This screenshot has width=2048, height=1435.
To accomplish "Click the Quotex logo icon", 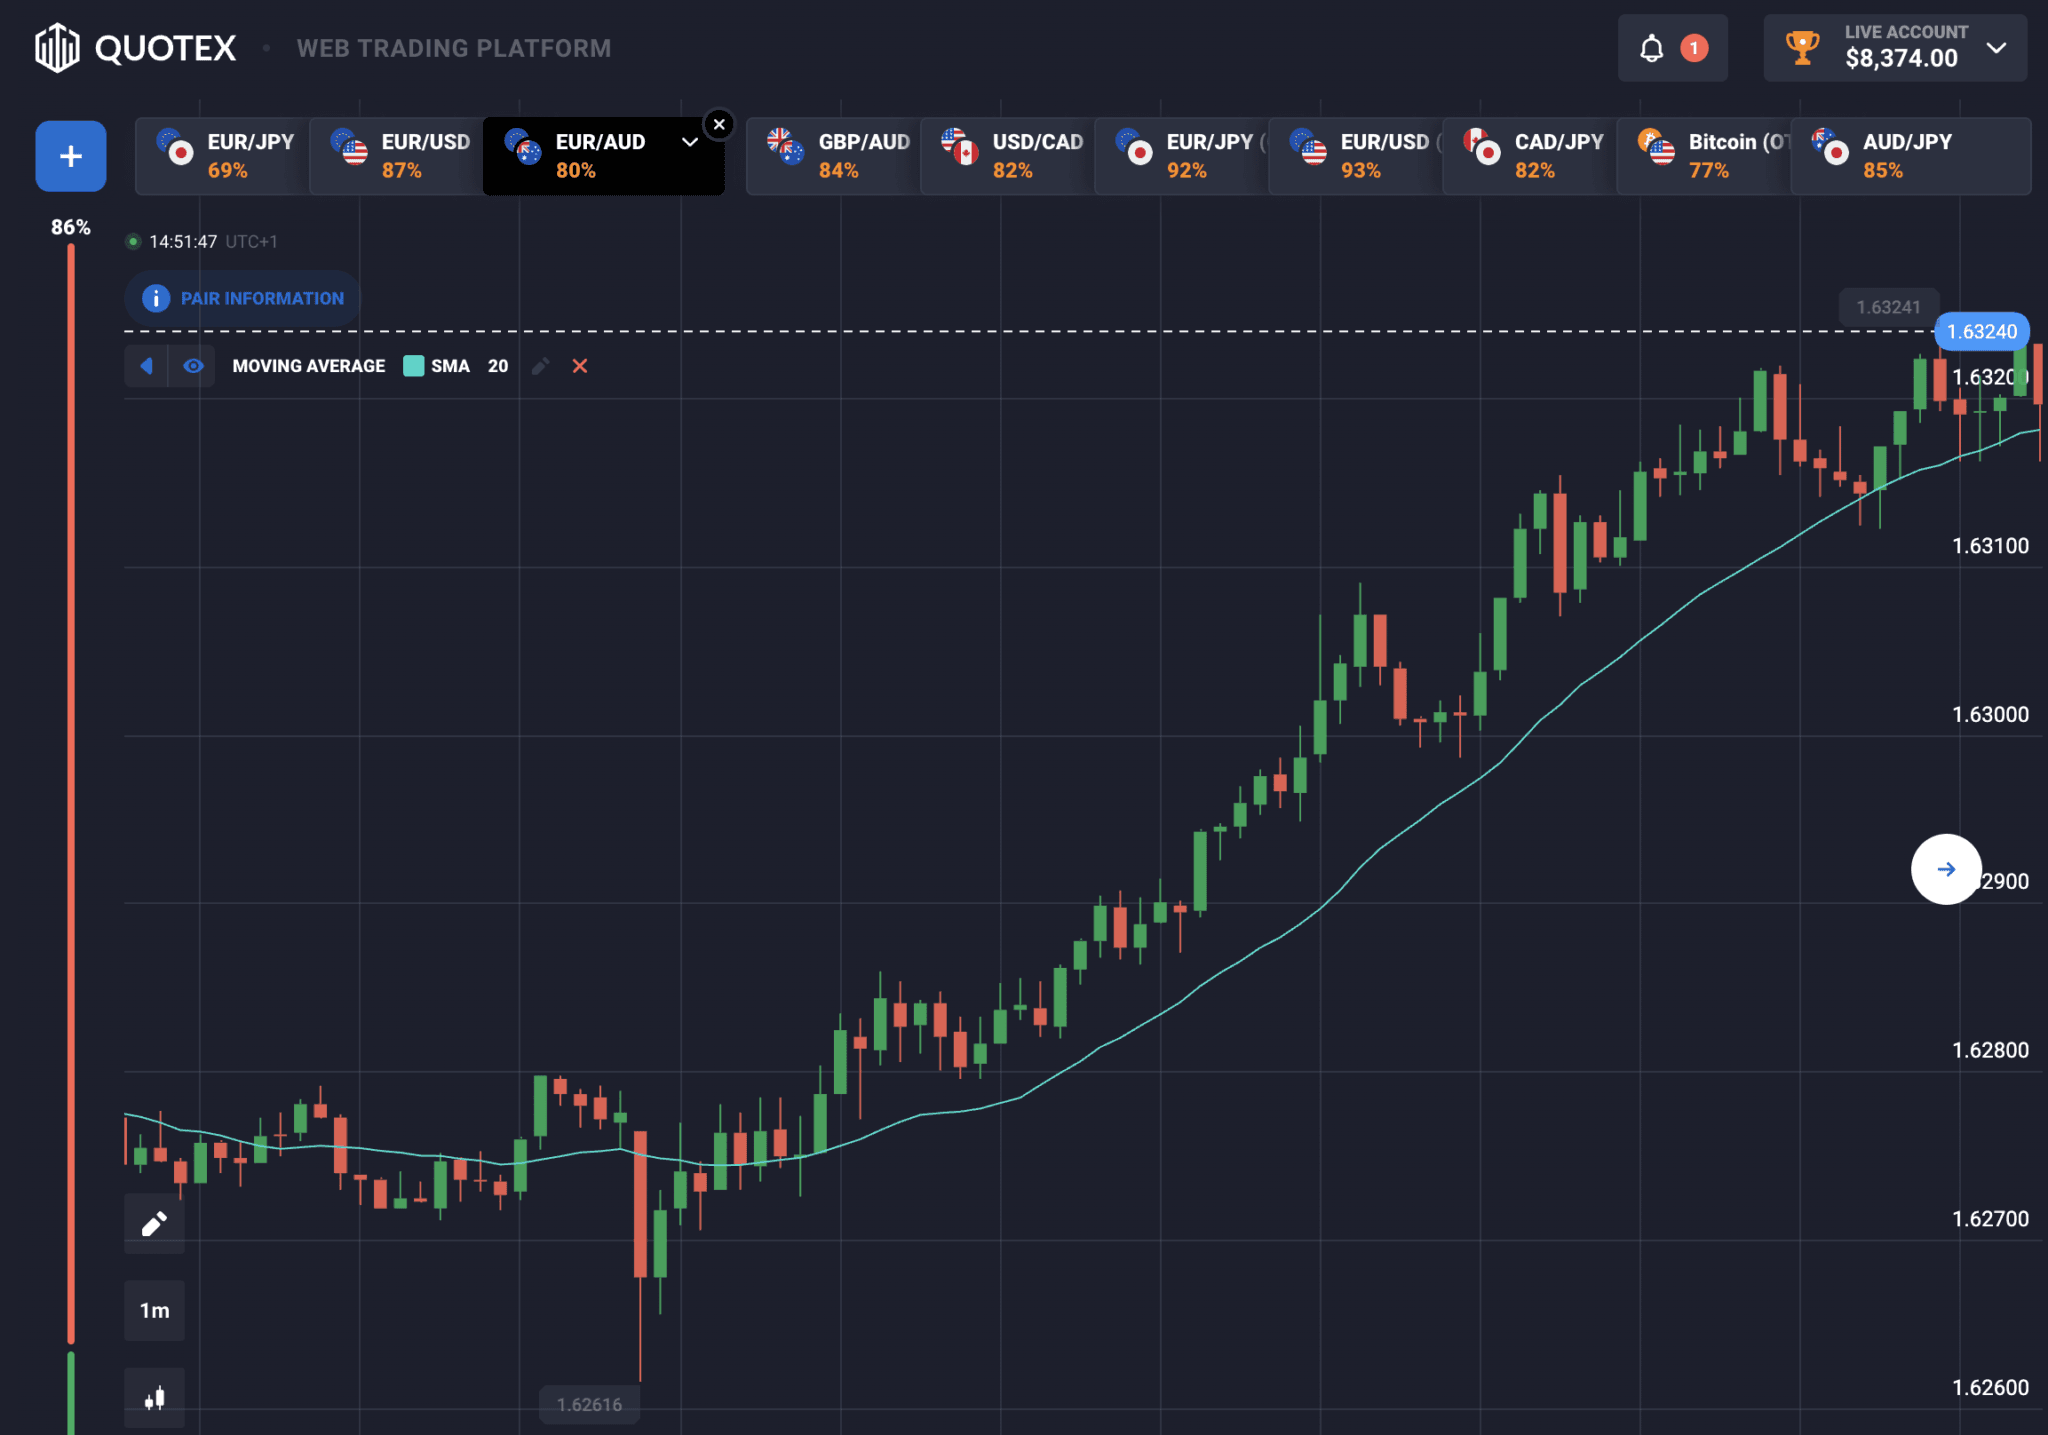I will pos(57,47).
